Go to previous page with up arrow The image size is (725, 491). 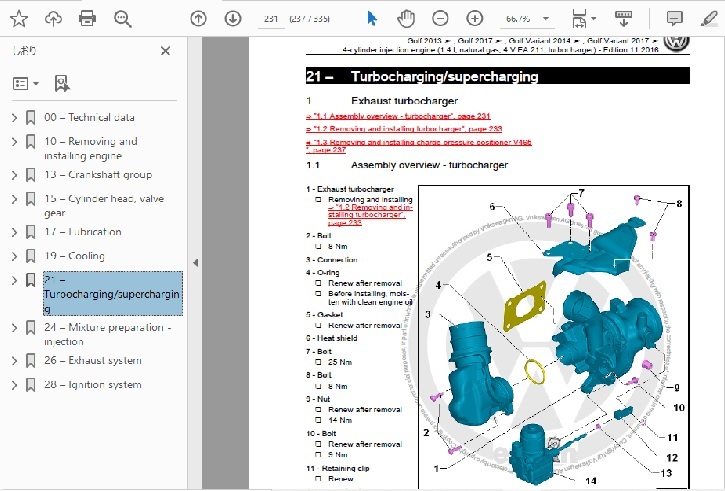(198, 18)
